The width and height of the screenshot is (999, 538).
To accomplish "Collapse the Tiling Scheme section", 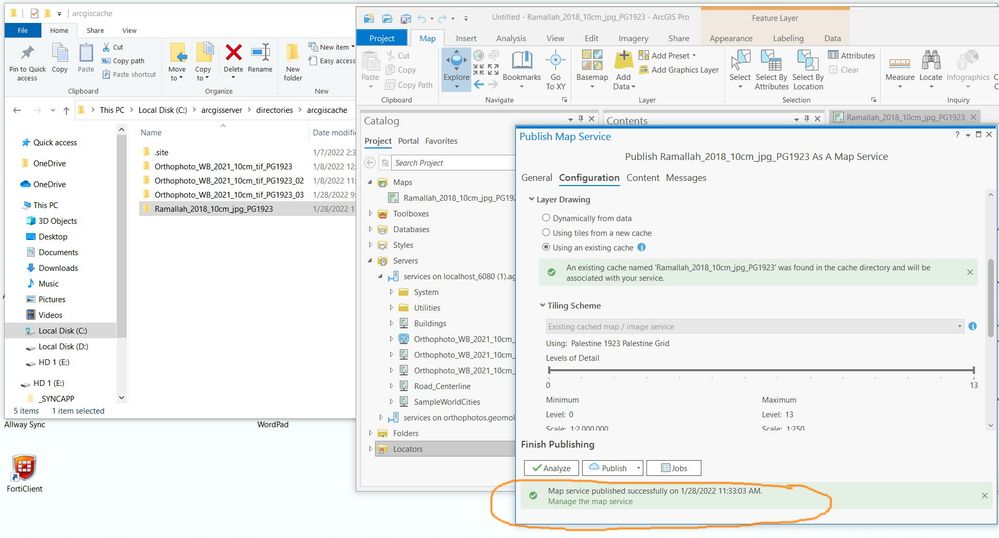I will tap(542, 305).
